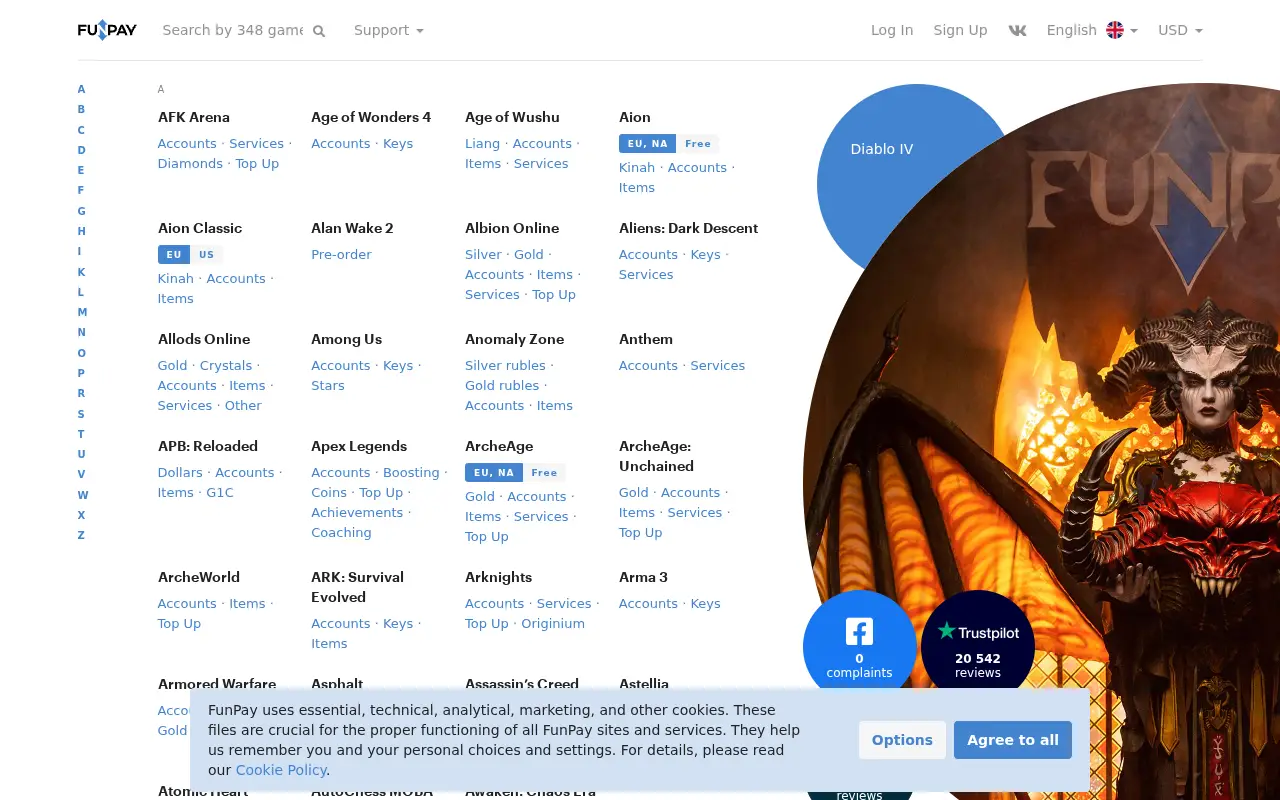The width and height of the screenshot is (1280, 800).
Task: Open Allods Online Other link
Action: pyautogui.click(x=243, y=406)
